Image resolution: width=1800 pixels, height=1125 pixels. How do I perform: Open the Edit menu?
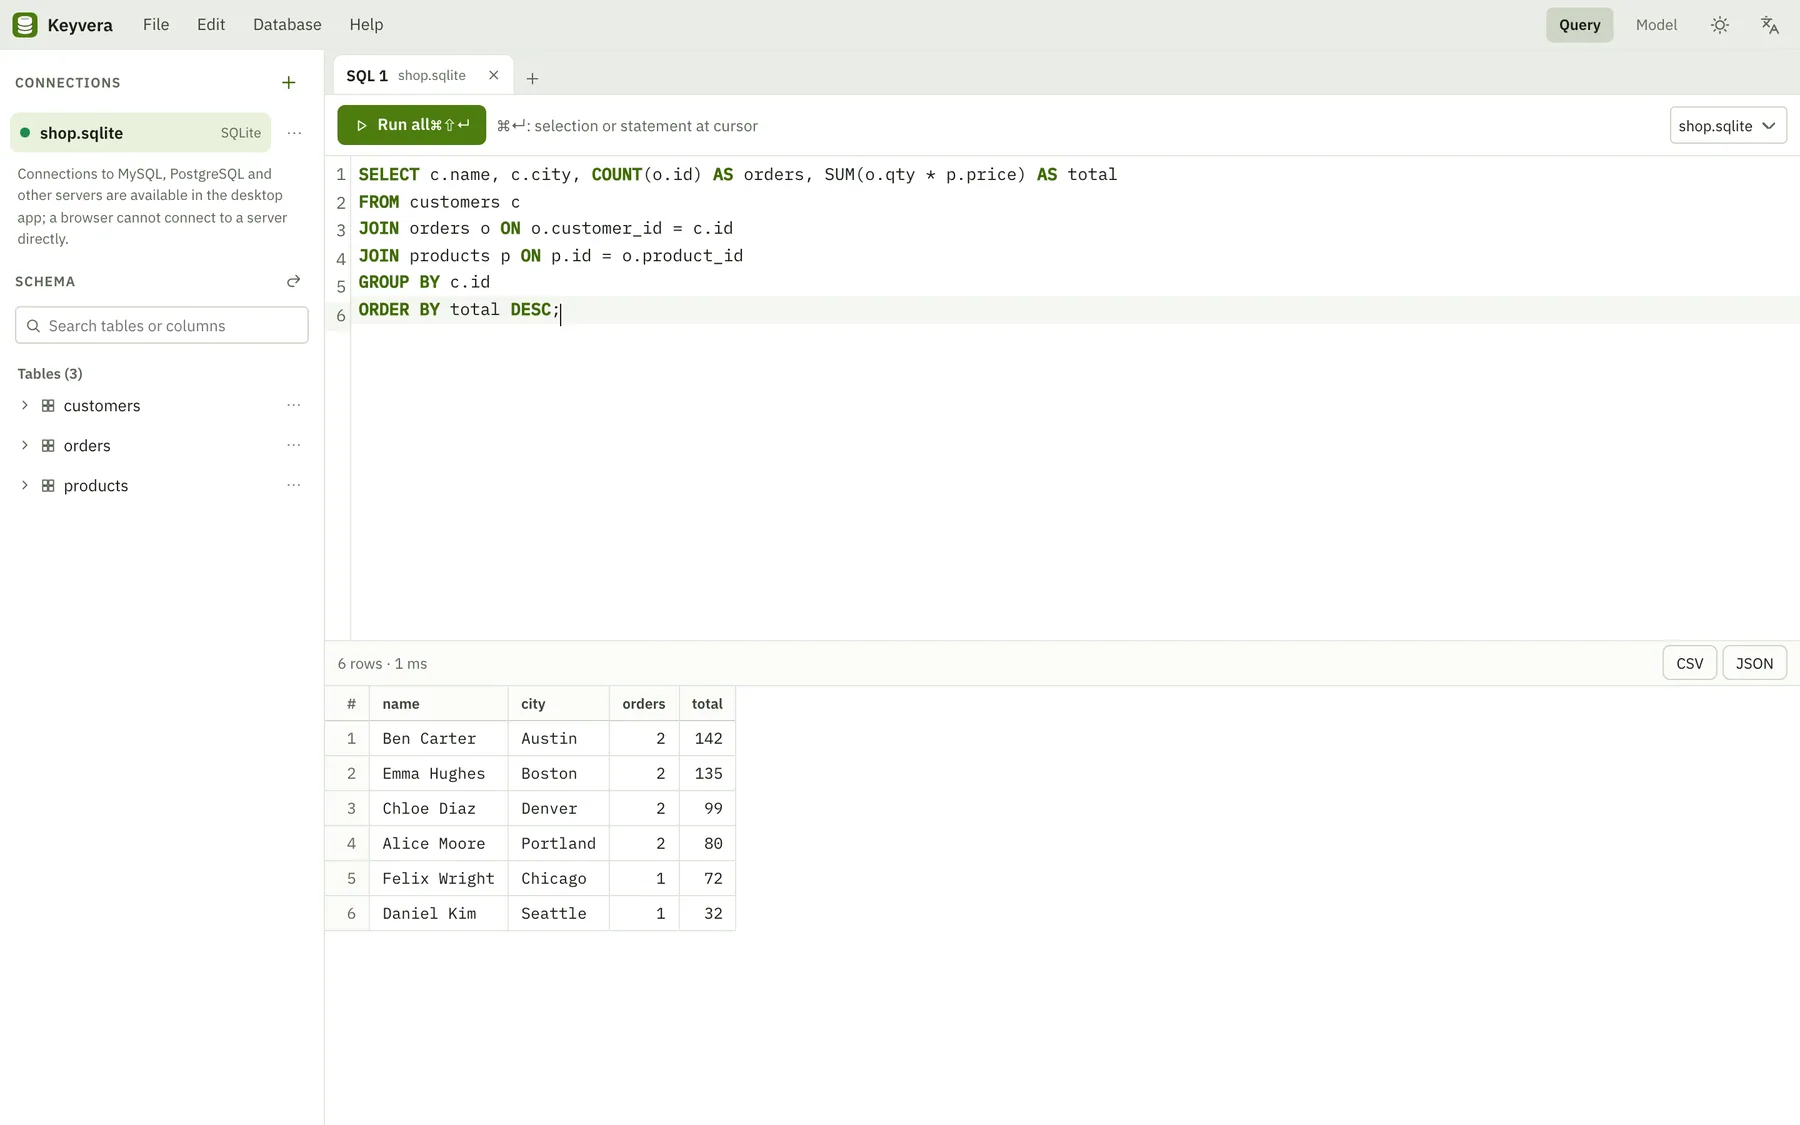point(211,25)
